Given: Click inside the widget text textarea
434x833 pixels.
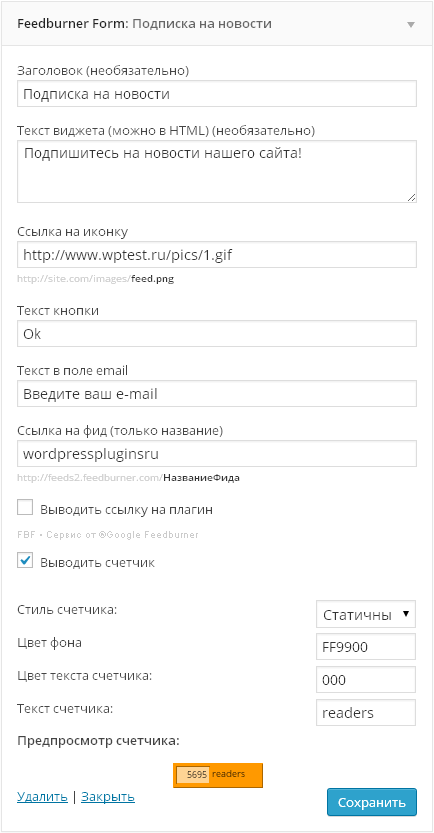Looking at the screenshot, I should [217, 172].
